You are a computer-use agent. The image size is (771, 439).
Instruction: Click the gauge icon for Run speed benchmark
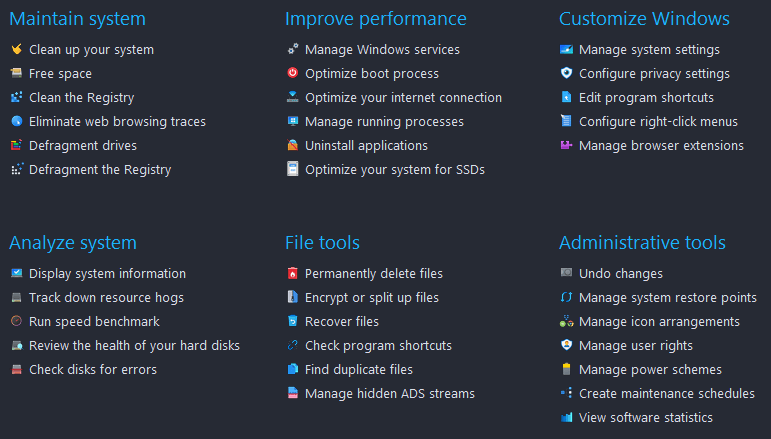point(17,321)
